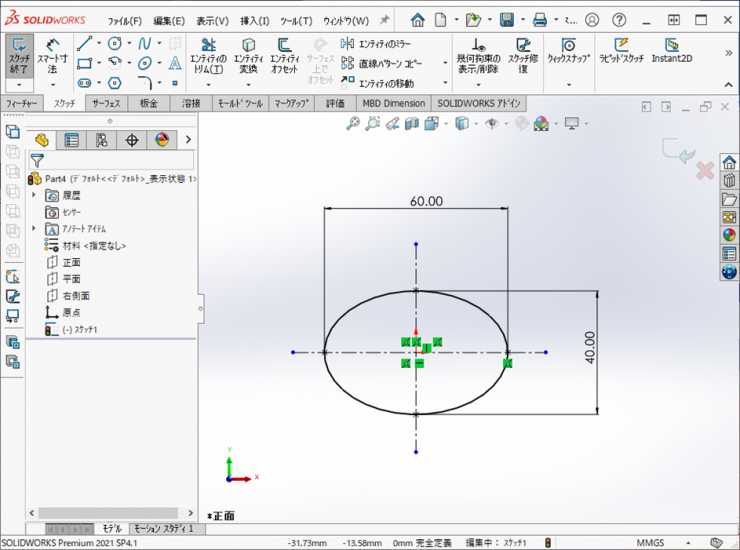
Task: Click the エンティティの移動 move entities button
Action: (378, 83)
